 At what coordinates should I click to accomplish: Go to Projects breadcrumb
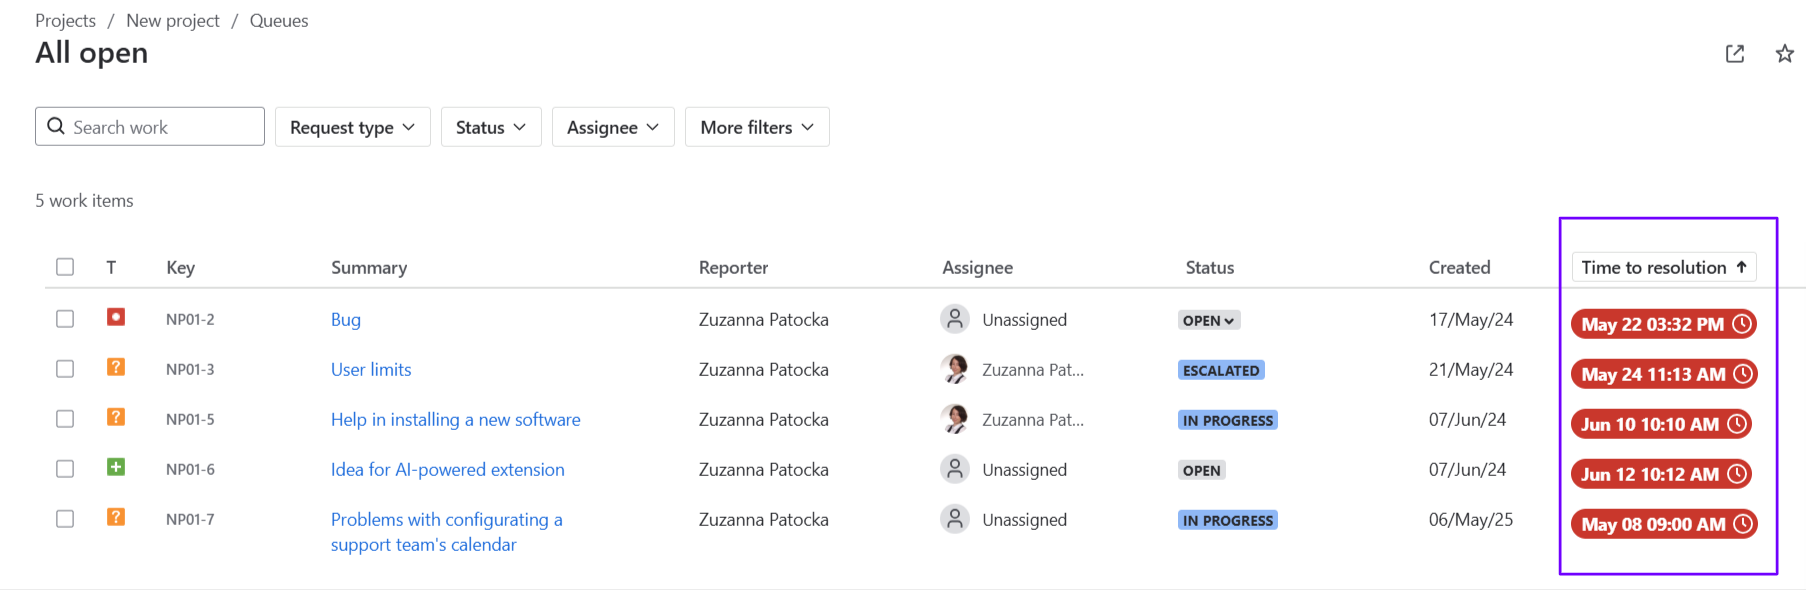coord(66,21)
